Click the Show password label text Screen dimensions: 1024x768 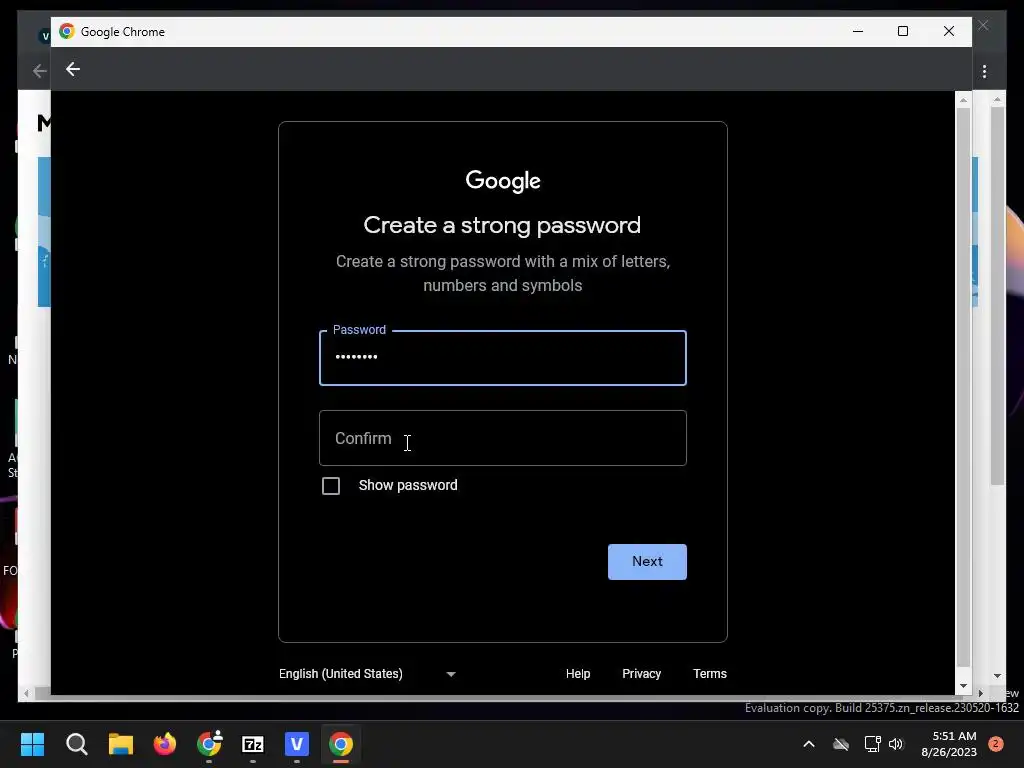[x=408, y=485]
